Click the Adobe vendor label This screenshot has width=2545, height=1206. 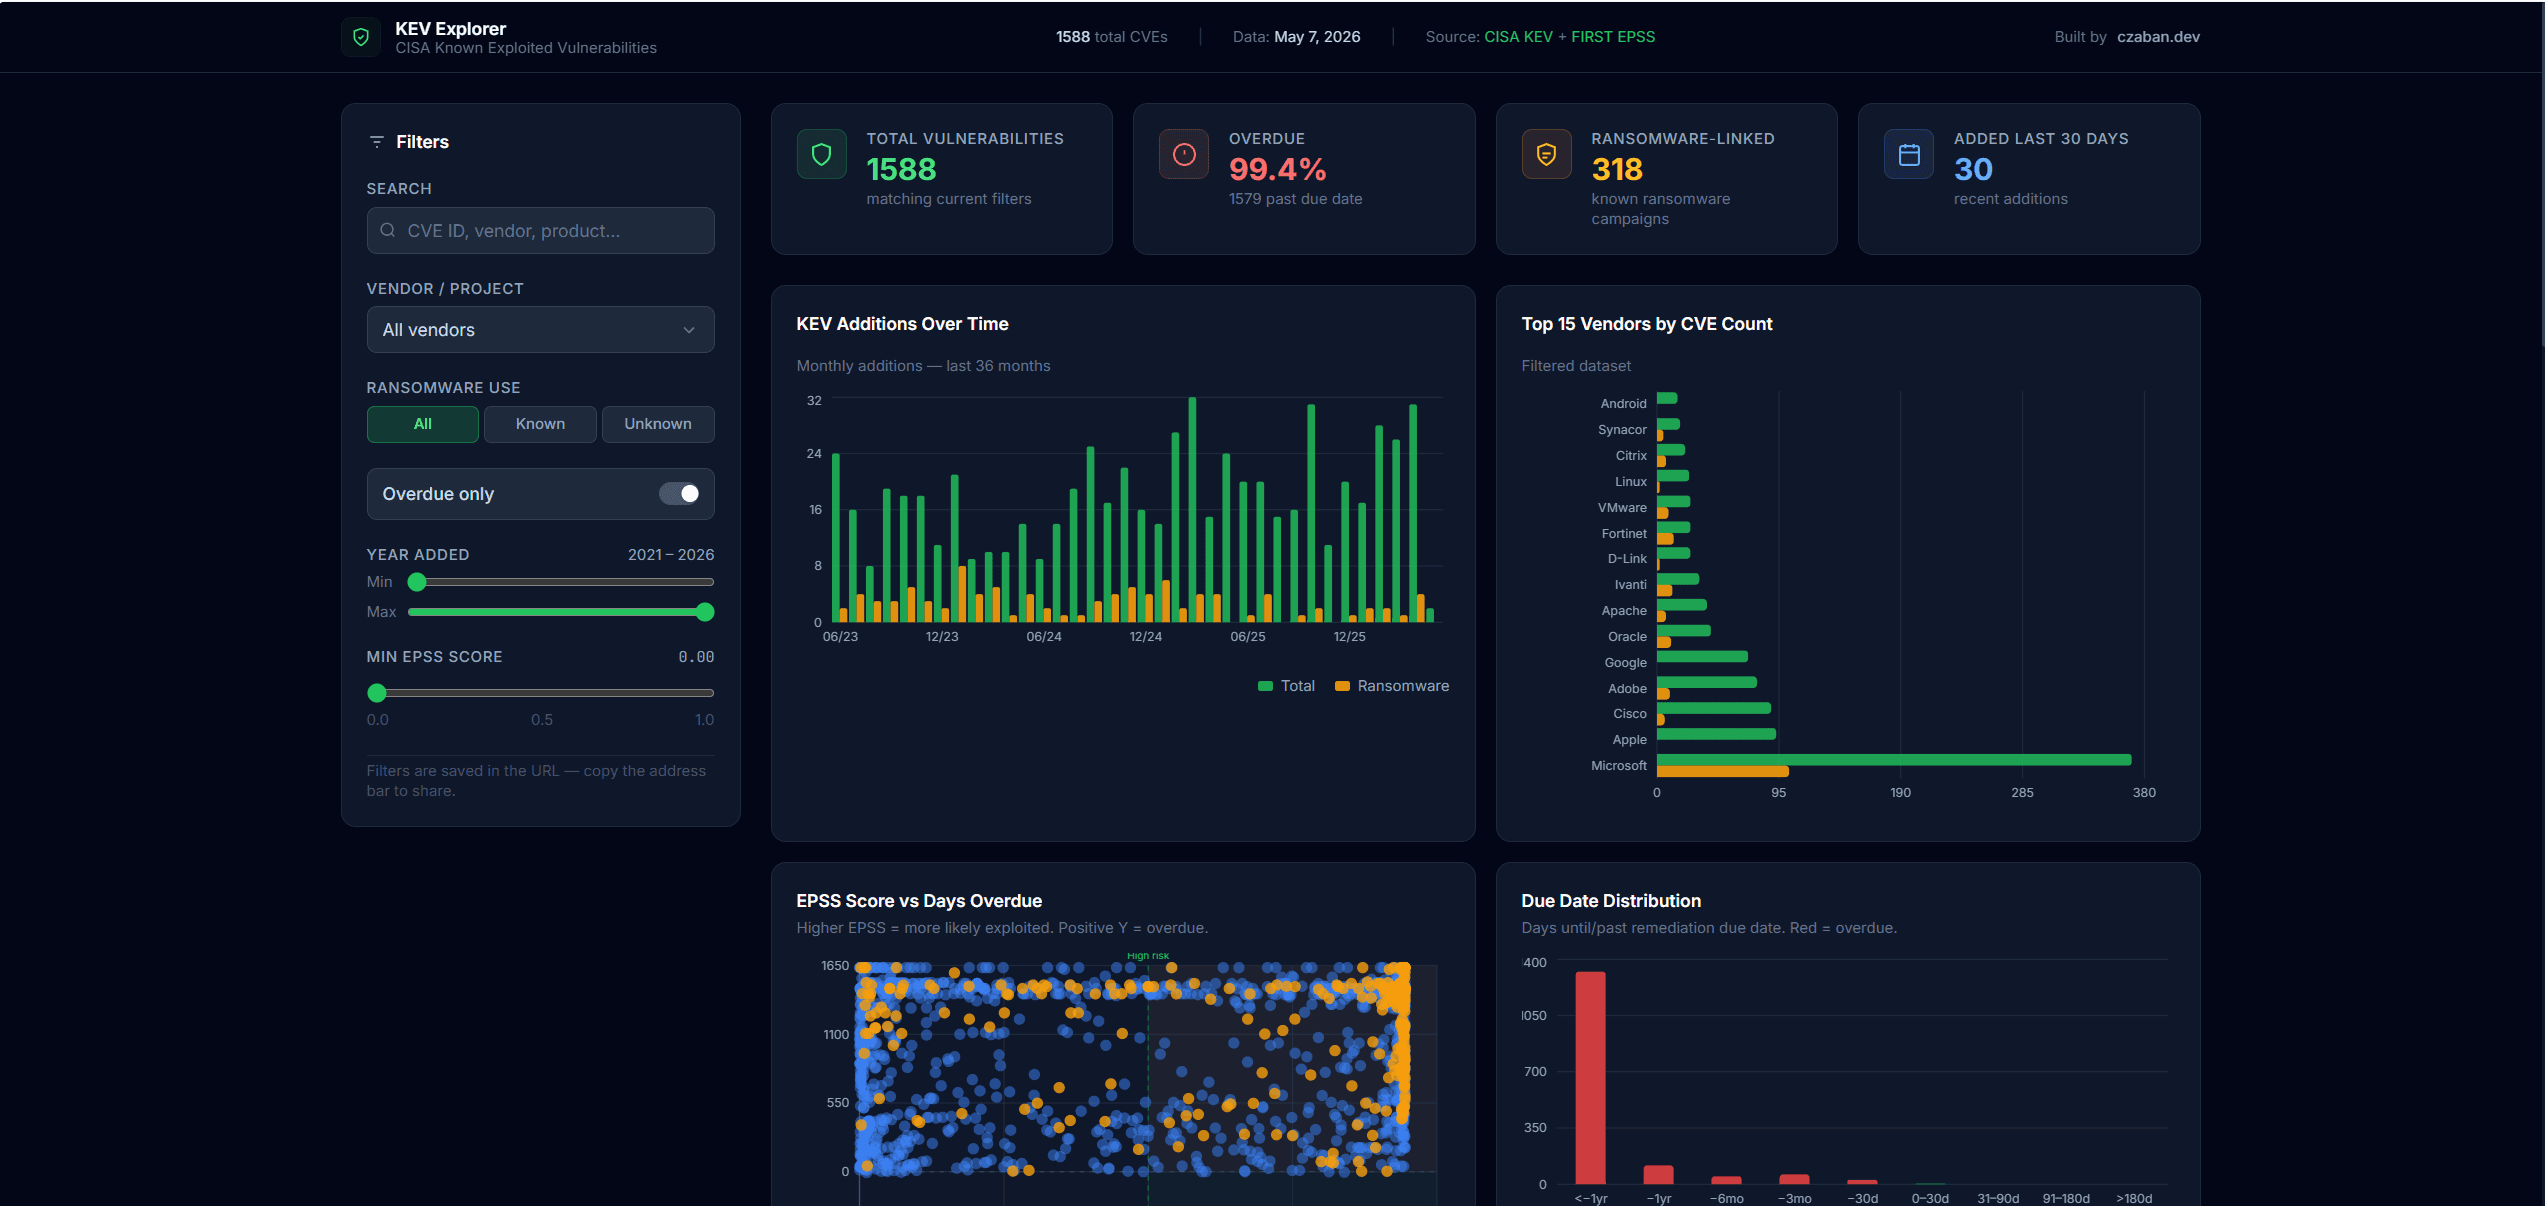coord(1627,689)
